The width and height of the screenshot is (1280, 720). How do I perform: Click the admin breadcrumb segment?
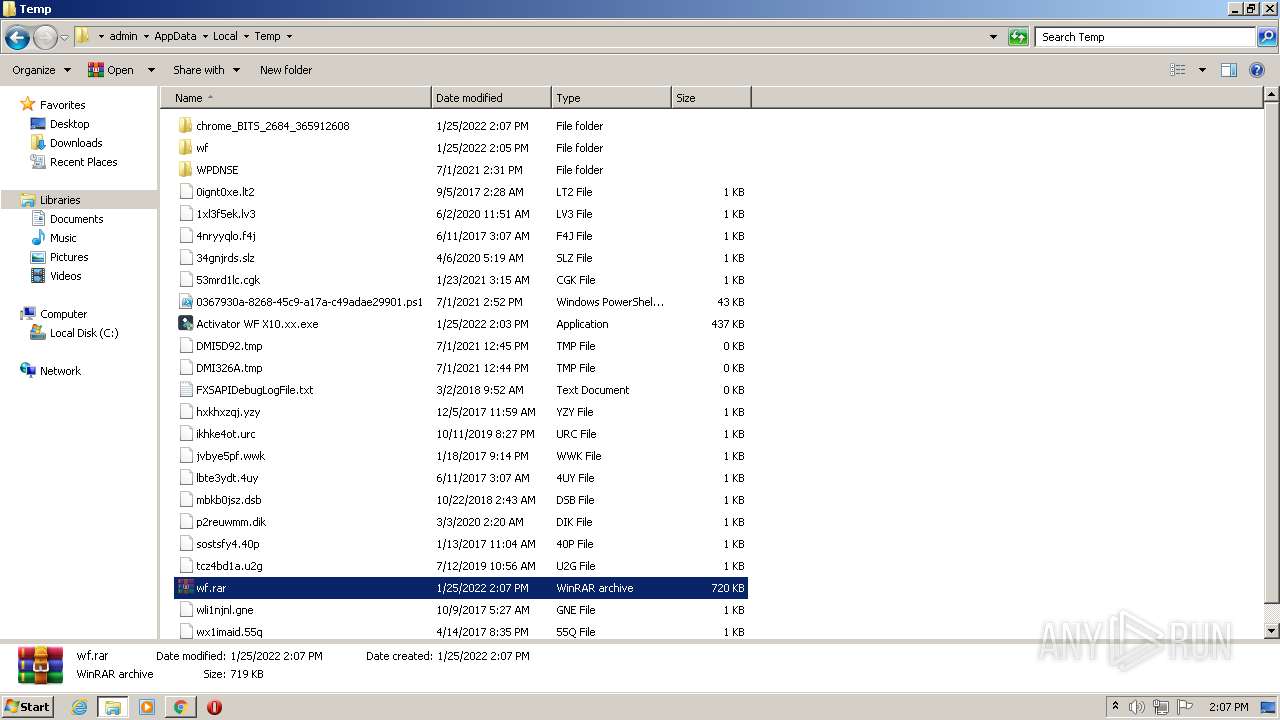point(123,36)
